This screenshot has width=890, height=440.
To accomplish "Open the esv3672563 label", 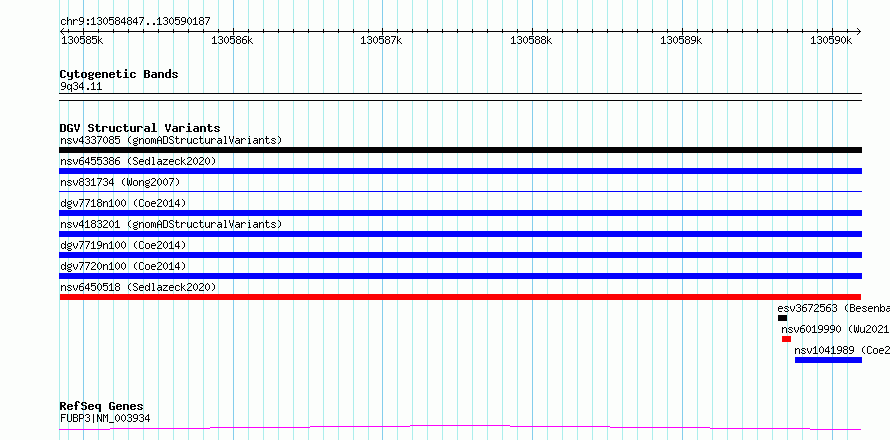I will point(833,308).
